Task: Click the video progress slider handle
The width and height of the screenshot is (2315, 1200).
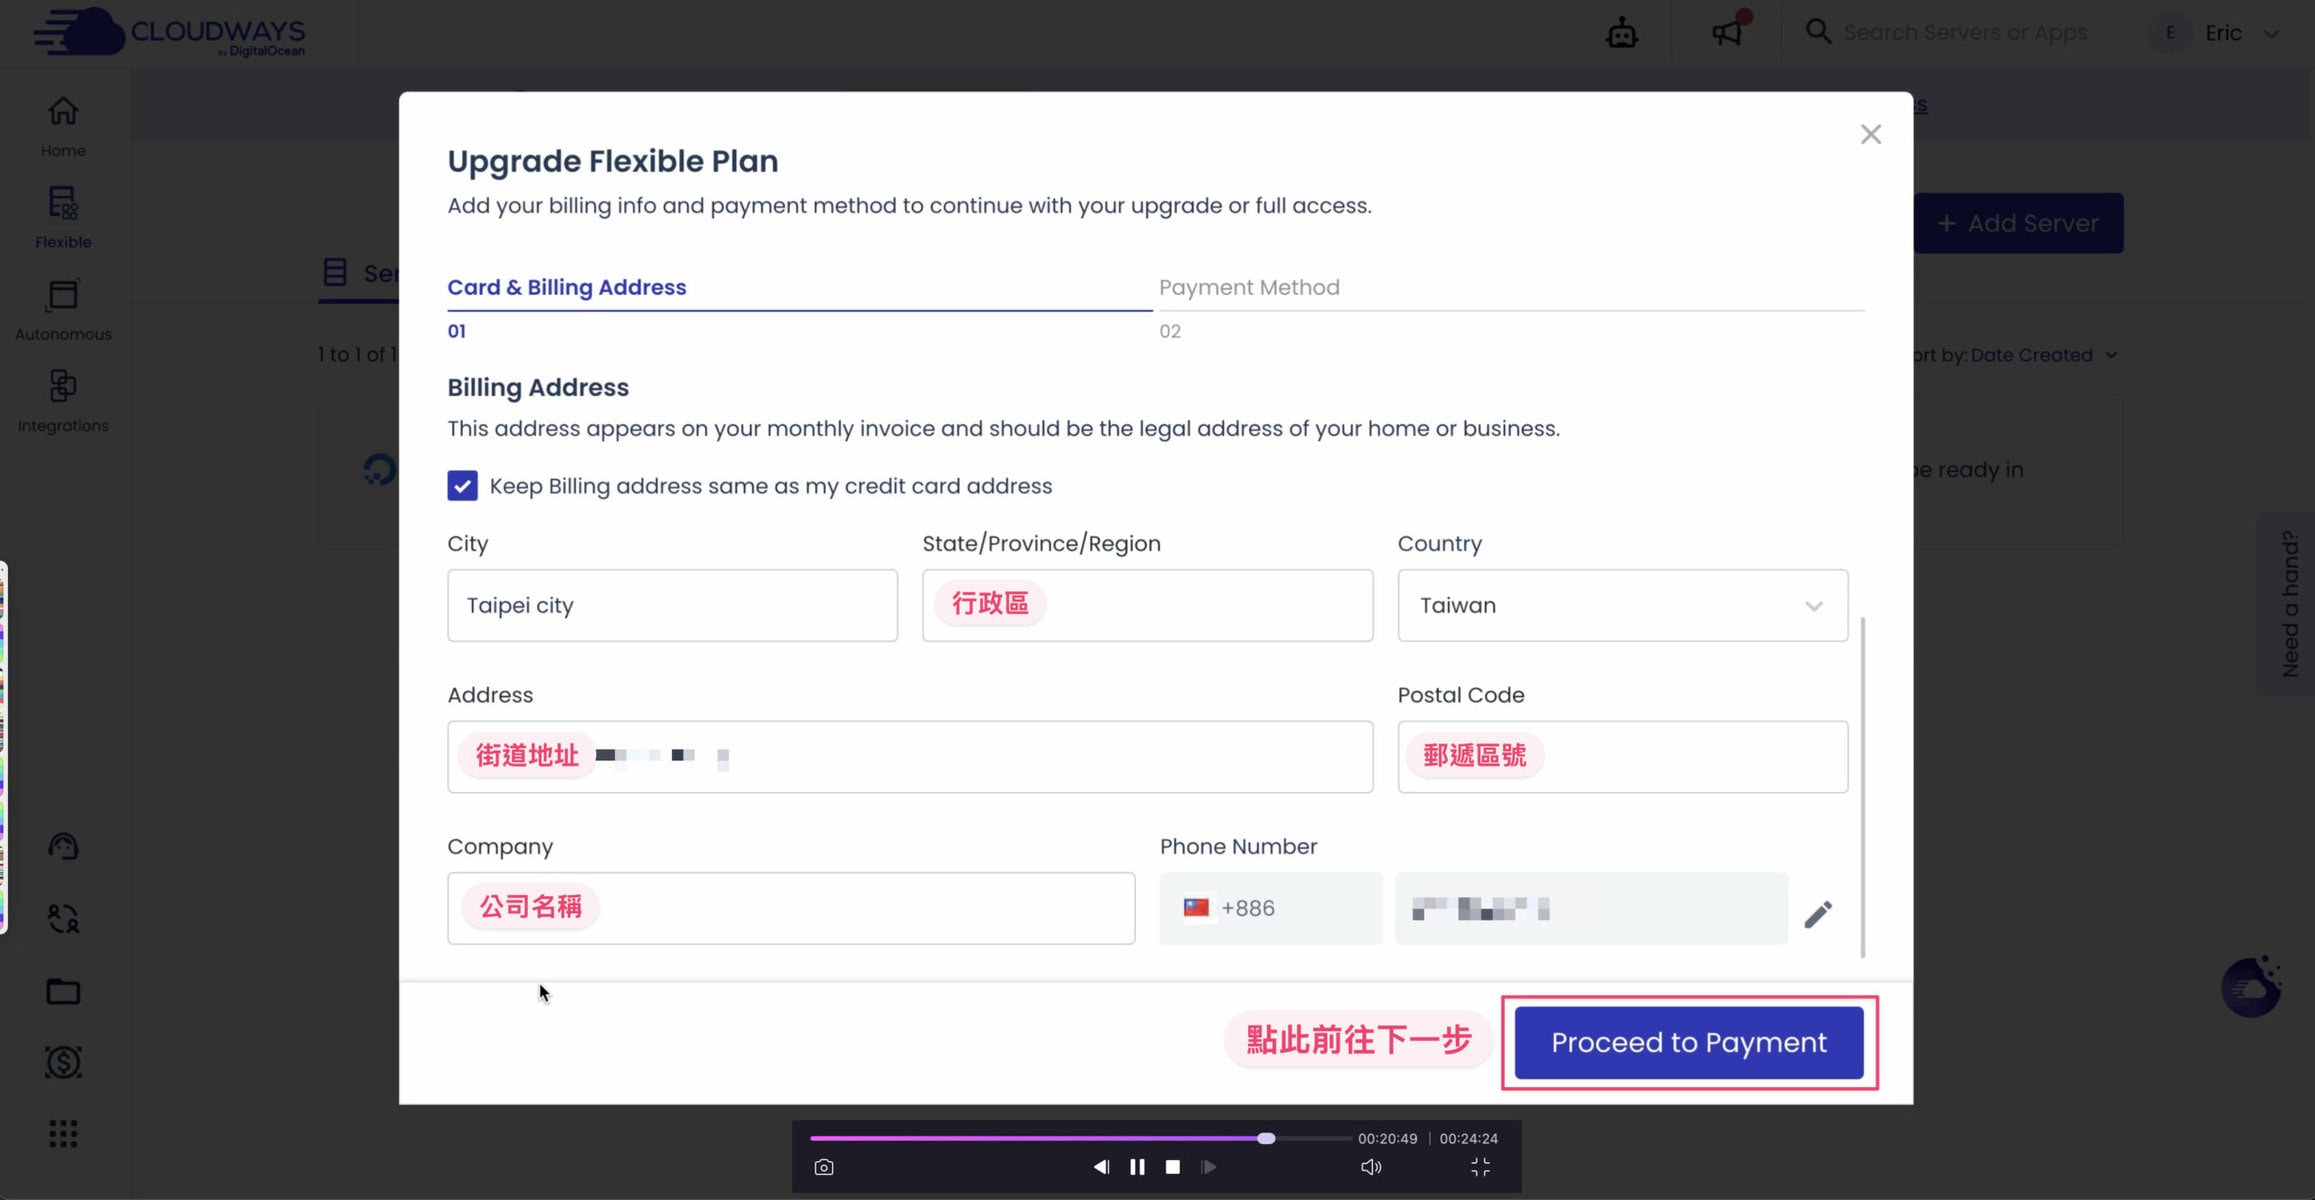Action: [1266, 1138]
